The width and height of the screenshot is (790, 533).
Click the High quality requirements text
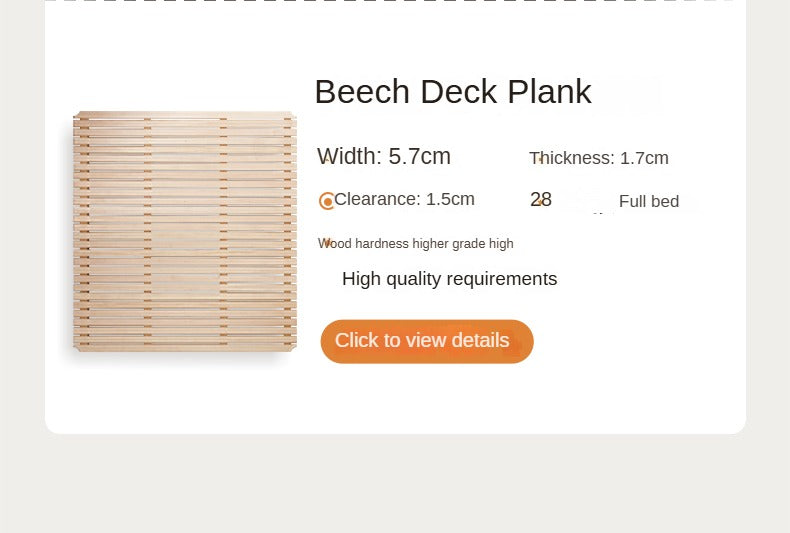tap(449, 279)
